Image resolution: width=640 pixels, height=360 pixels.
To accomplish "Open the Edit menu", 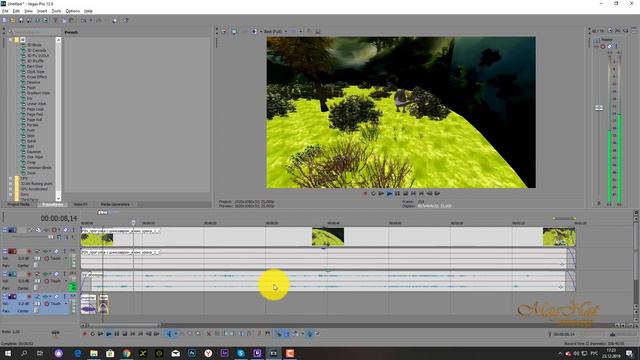I will tap(16, 11).
